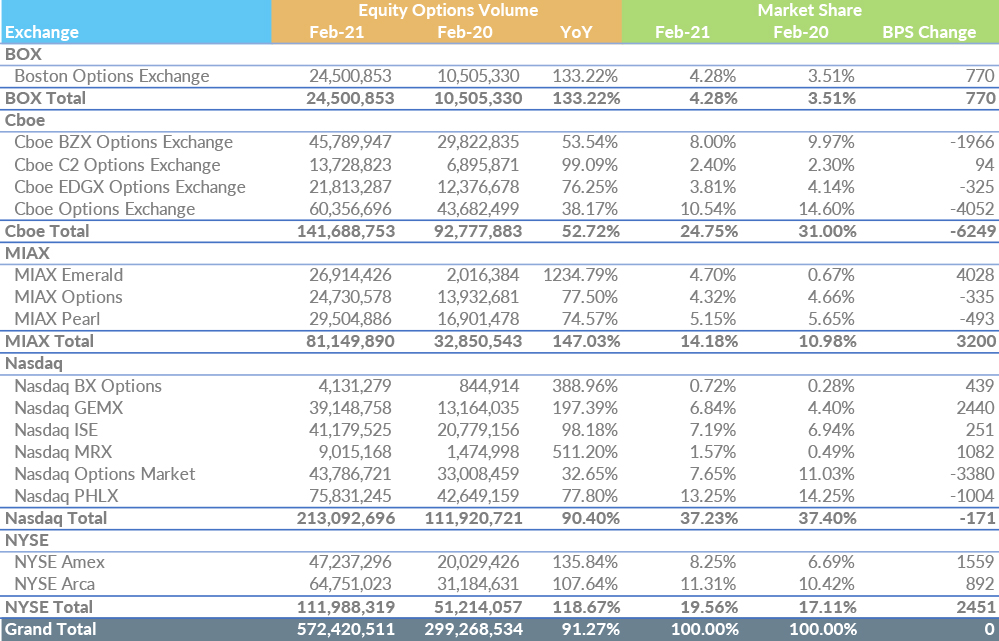Click the 45,789,947 Cboe BZX volume
This screenshot has width=999, height=641.
coord(350,142)
